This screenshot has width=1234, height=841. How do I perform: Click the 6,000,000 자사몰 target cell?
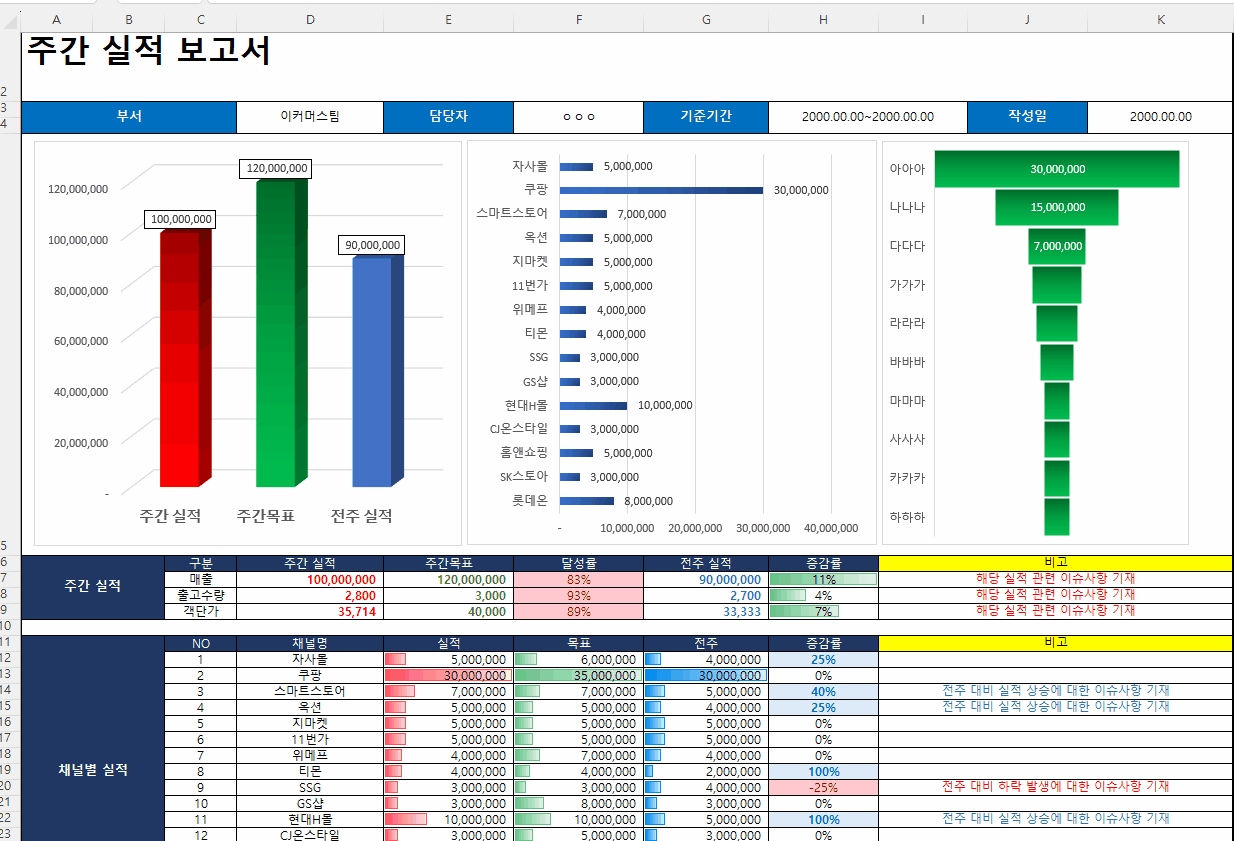578,659
